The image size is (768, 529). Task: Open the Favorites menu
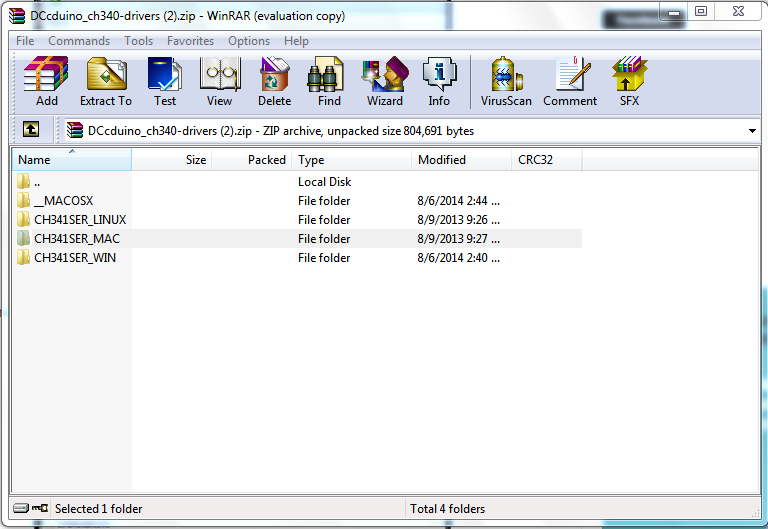191,41
